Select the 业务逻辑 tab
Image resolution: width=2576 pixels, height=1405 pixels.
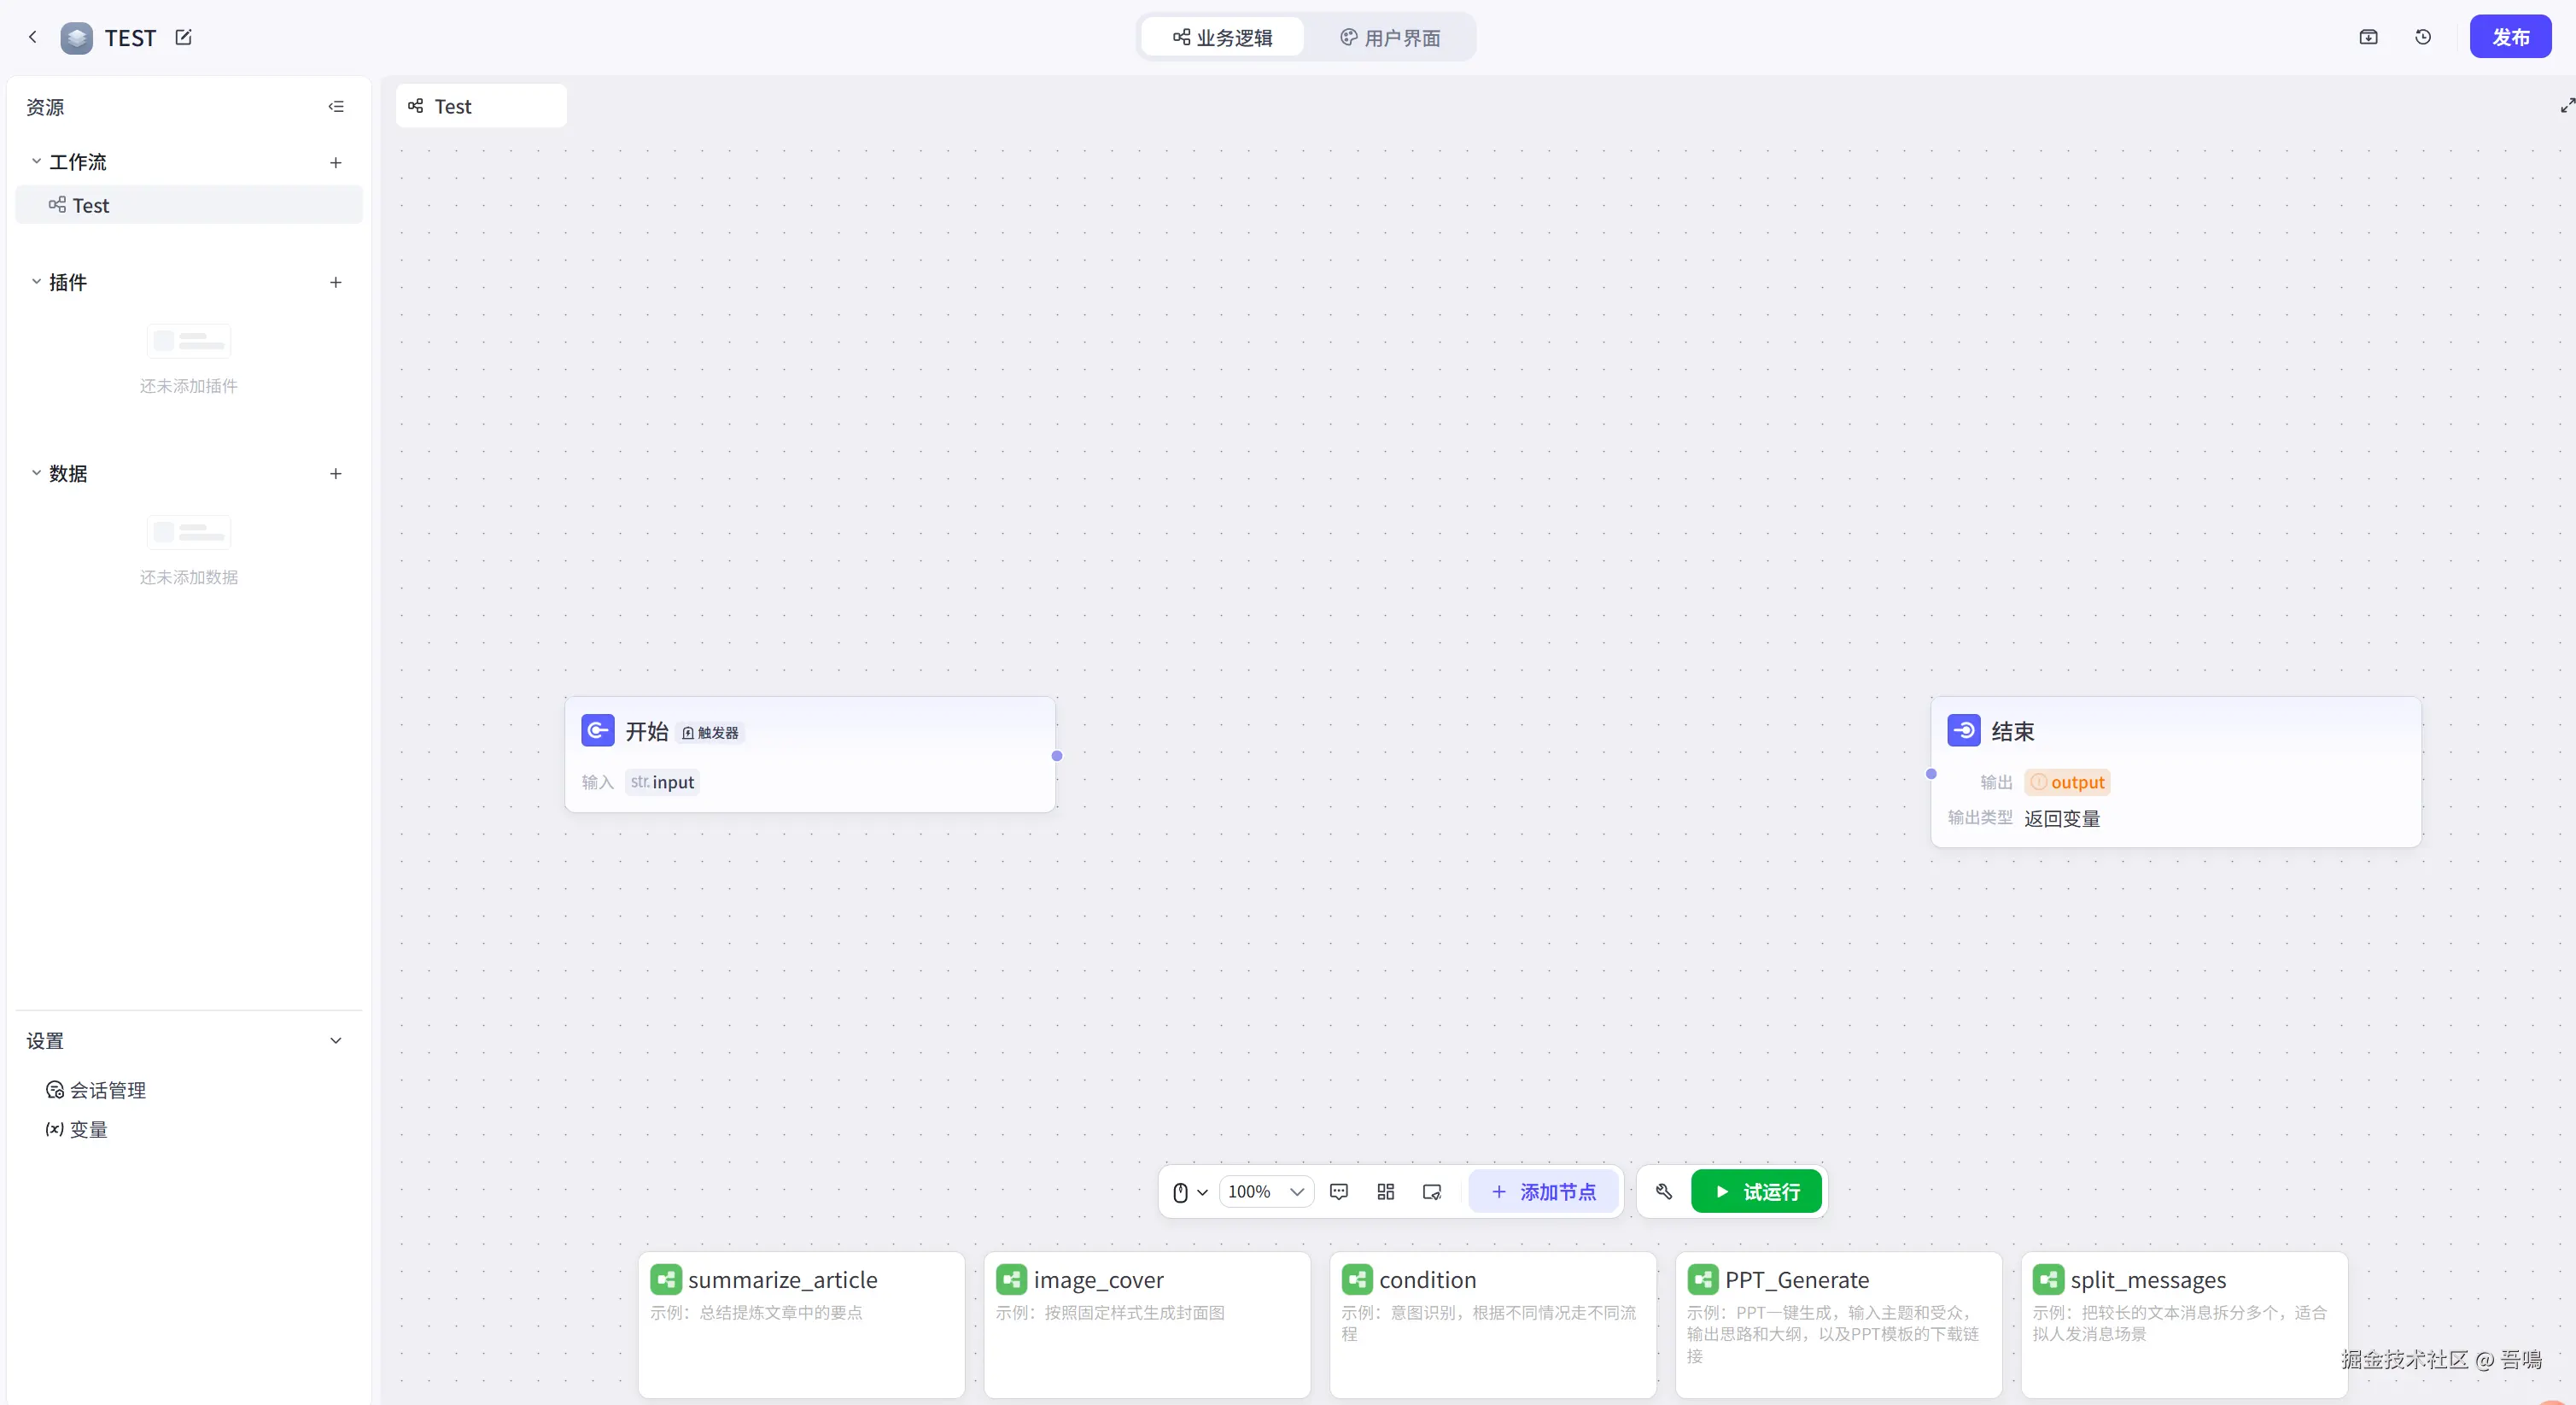click(1222, 37)
